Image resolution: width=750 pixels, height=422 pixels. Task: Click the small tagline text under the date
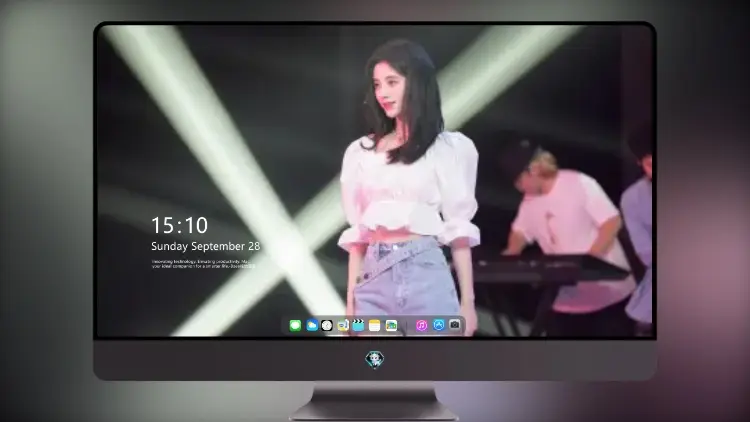coord(203,264)
